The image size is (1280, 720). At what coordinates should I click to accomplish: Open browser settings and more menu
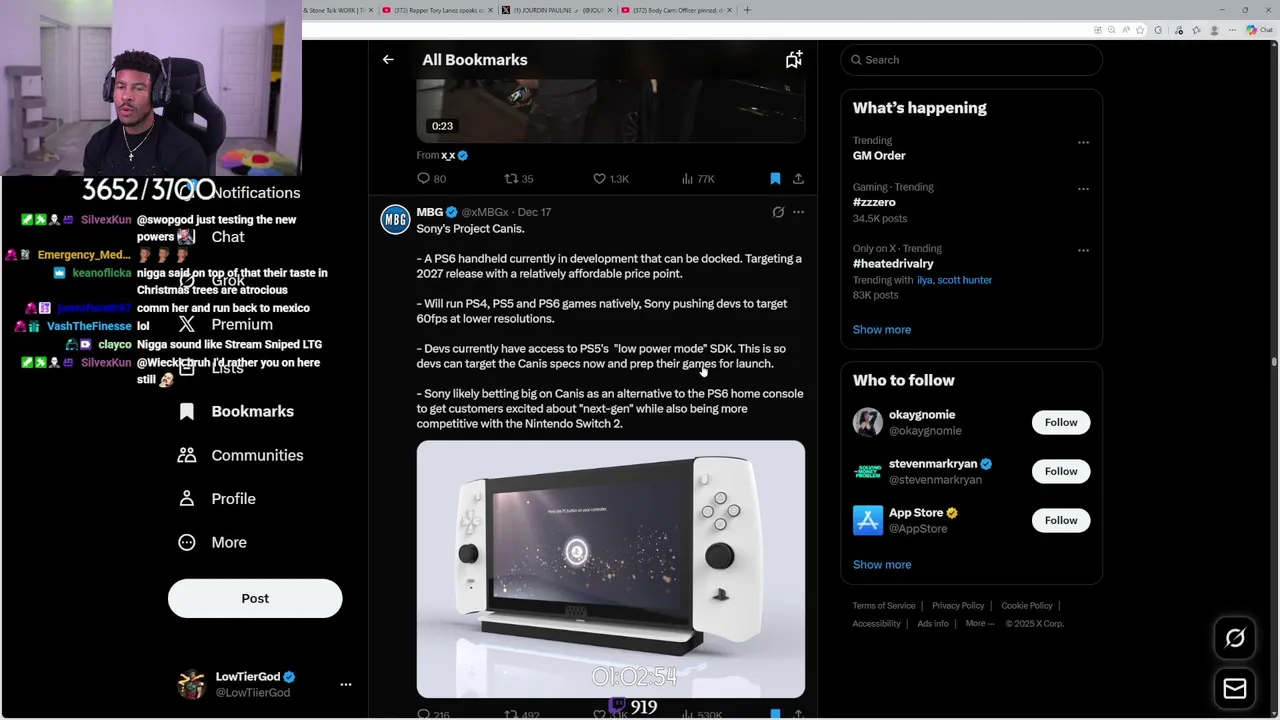[1233, 30]
